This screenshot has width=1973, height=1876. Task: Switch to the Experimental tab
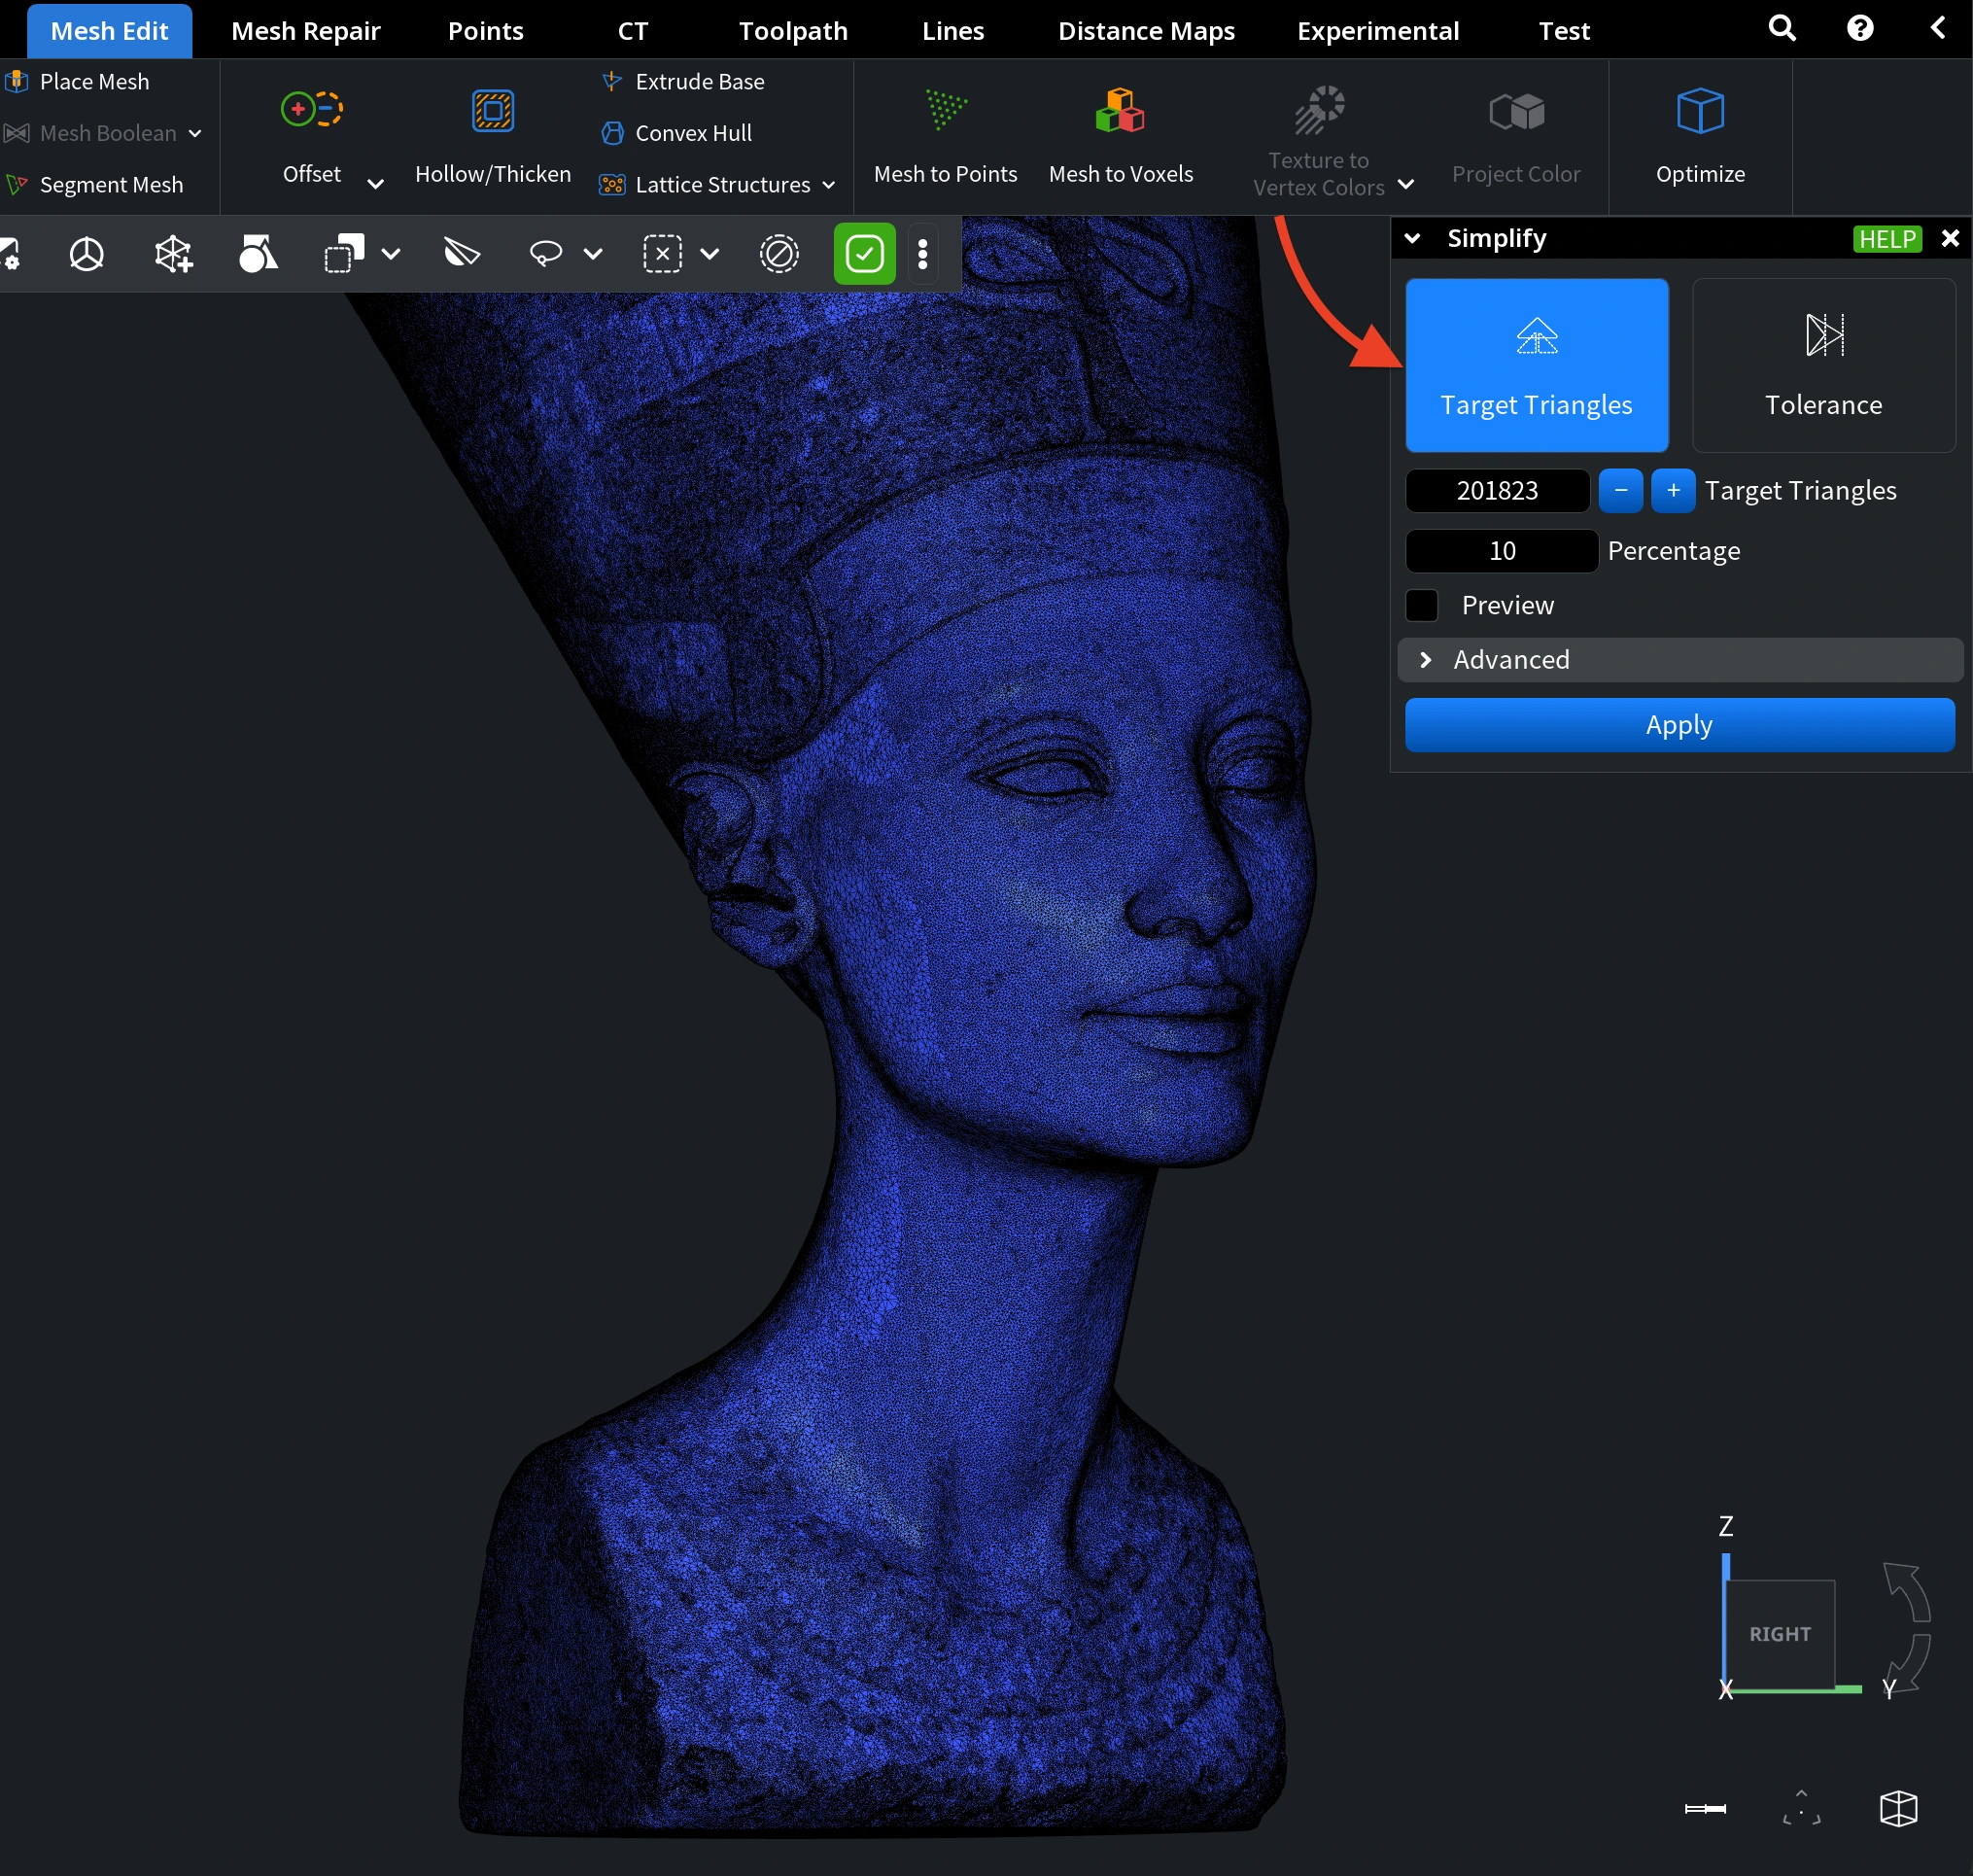point(1378,31)
